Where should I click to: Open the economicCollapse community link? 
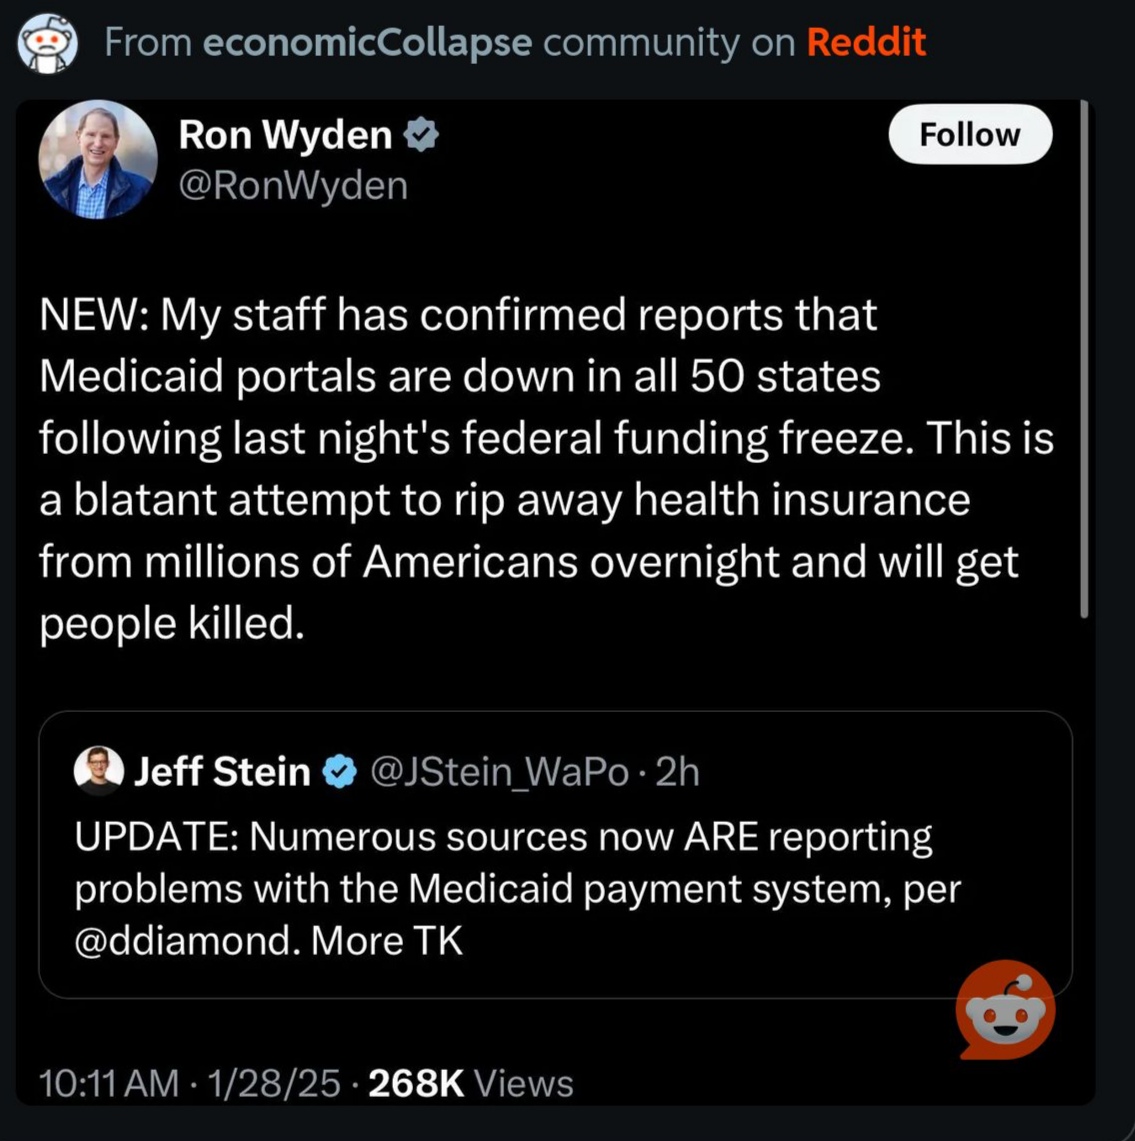[368, 42]
